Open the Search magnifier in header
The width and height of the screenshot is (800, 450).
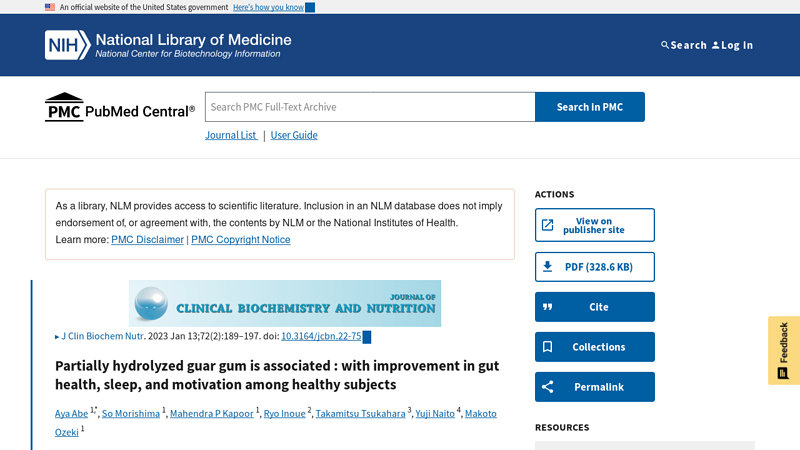[x=665, y=45]
